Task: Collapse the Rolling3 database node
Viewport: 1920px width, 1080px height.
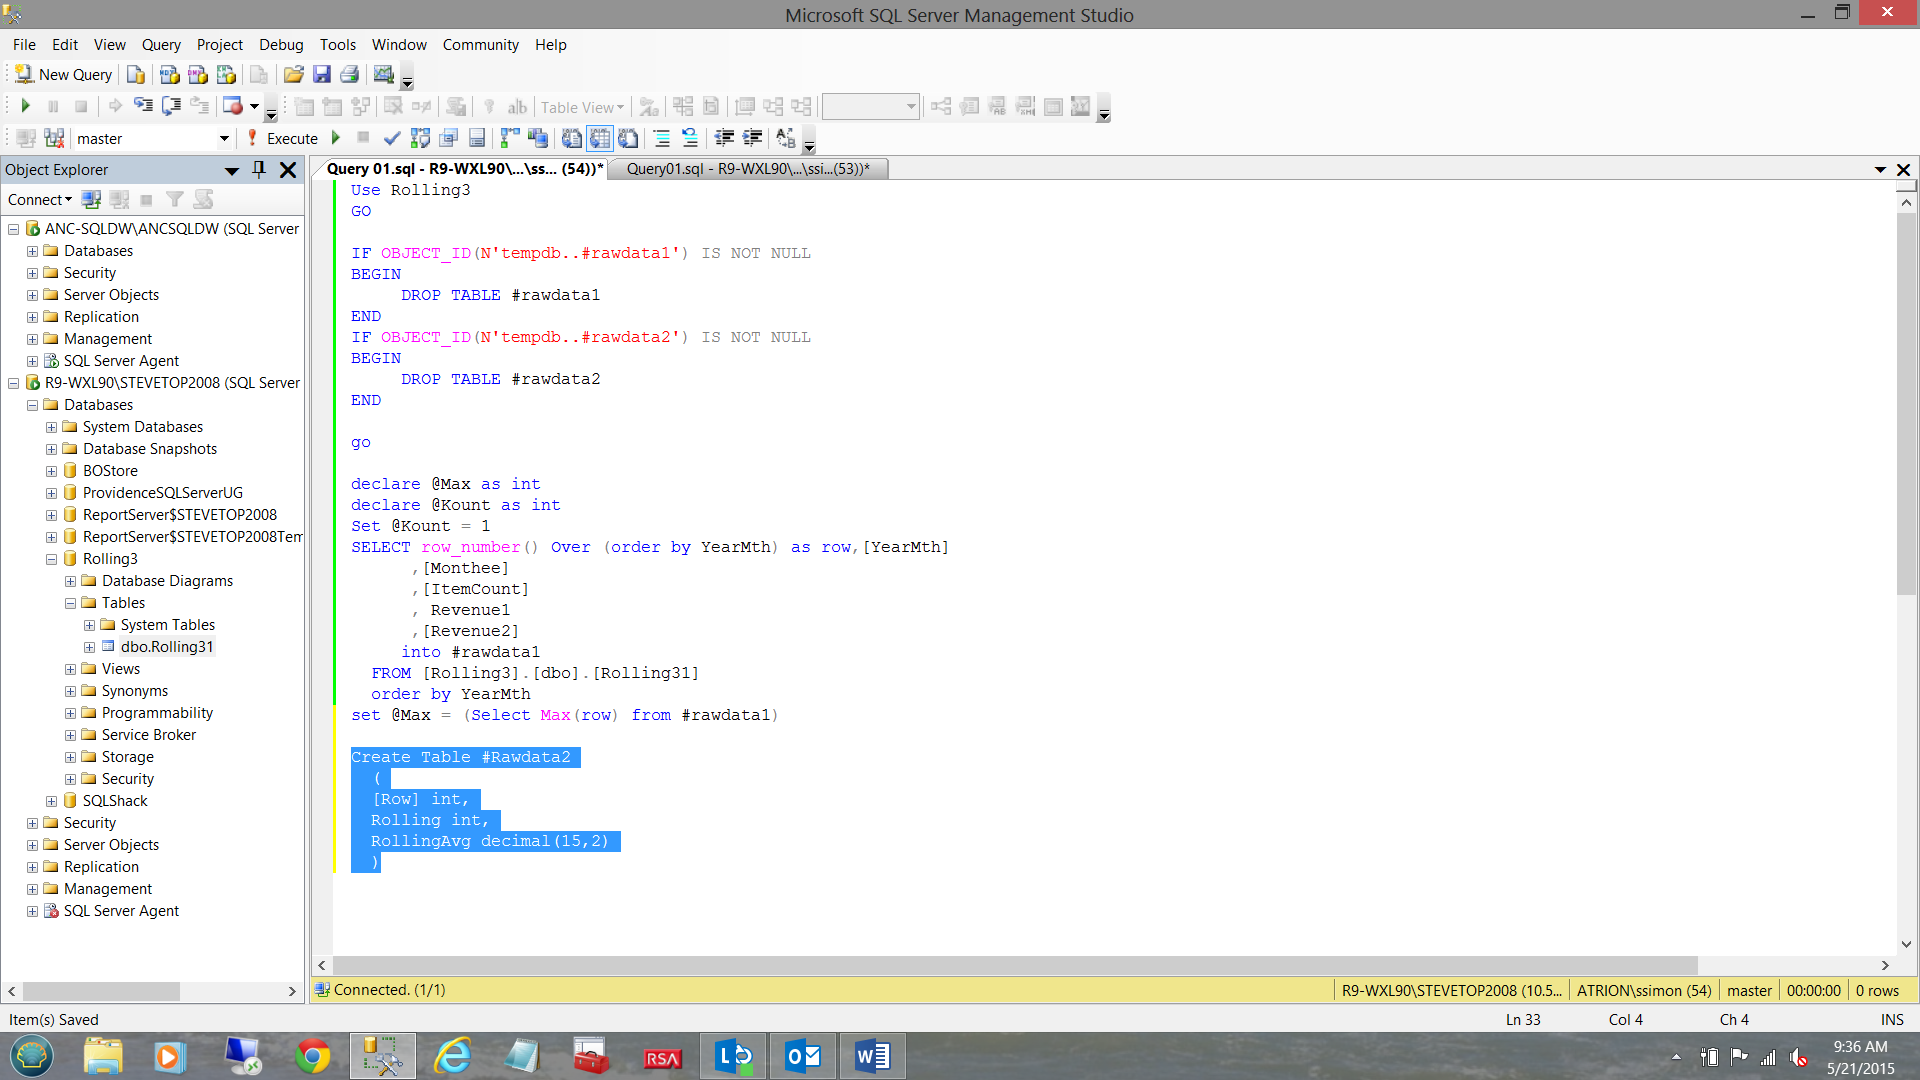Action: 51,559
